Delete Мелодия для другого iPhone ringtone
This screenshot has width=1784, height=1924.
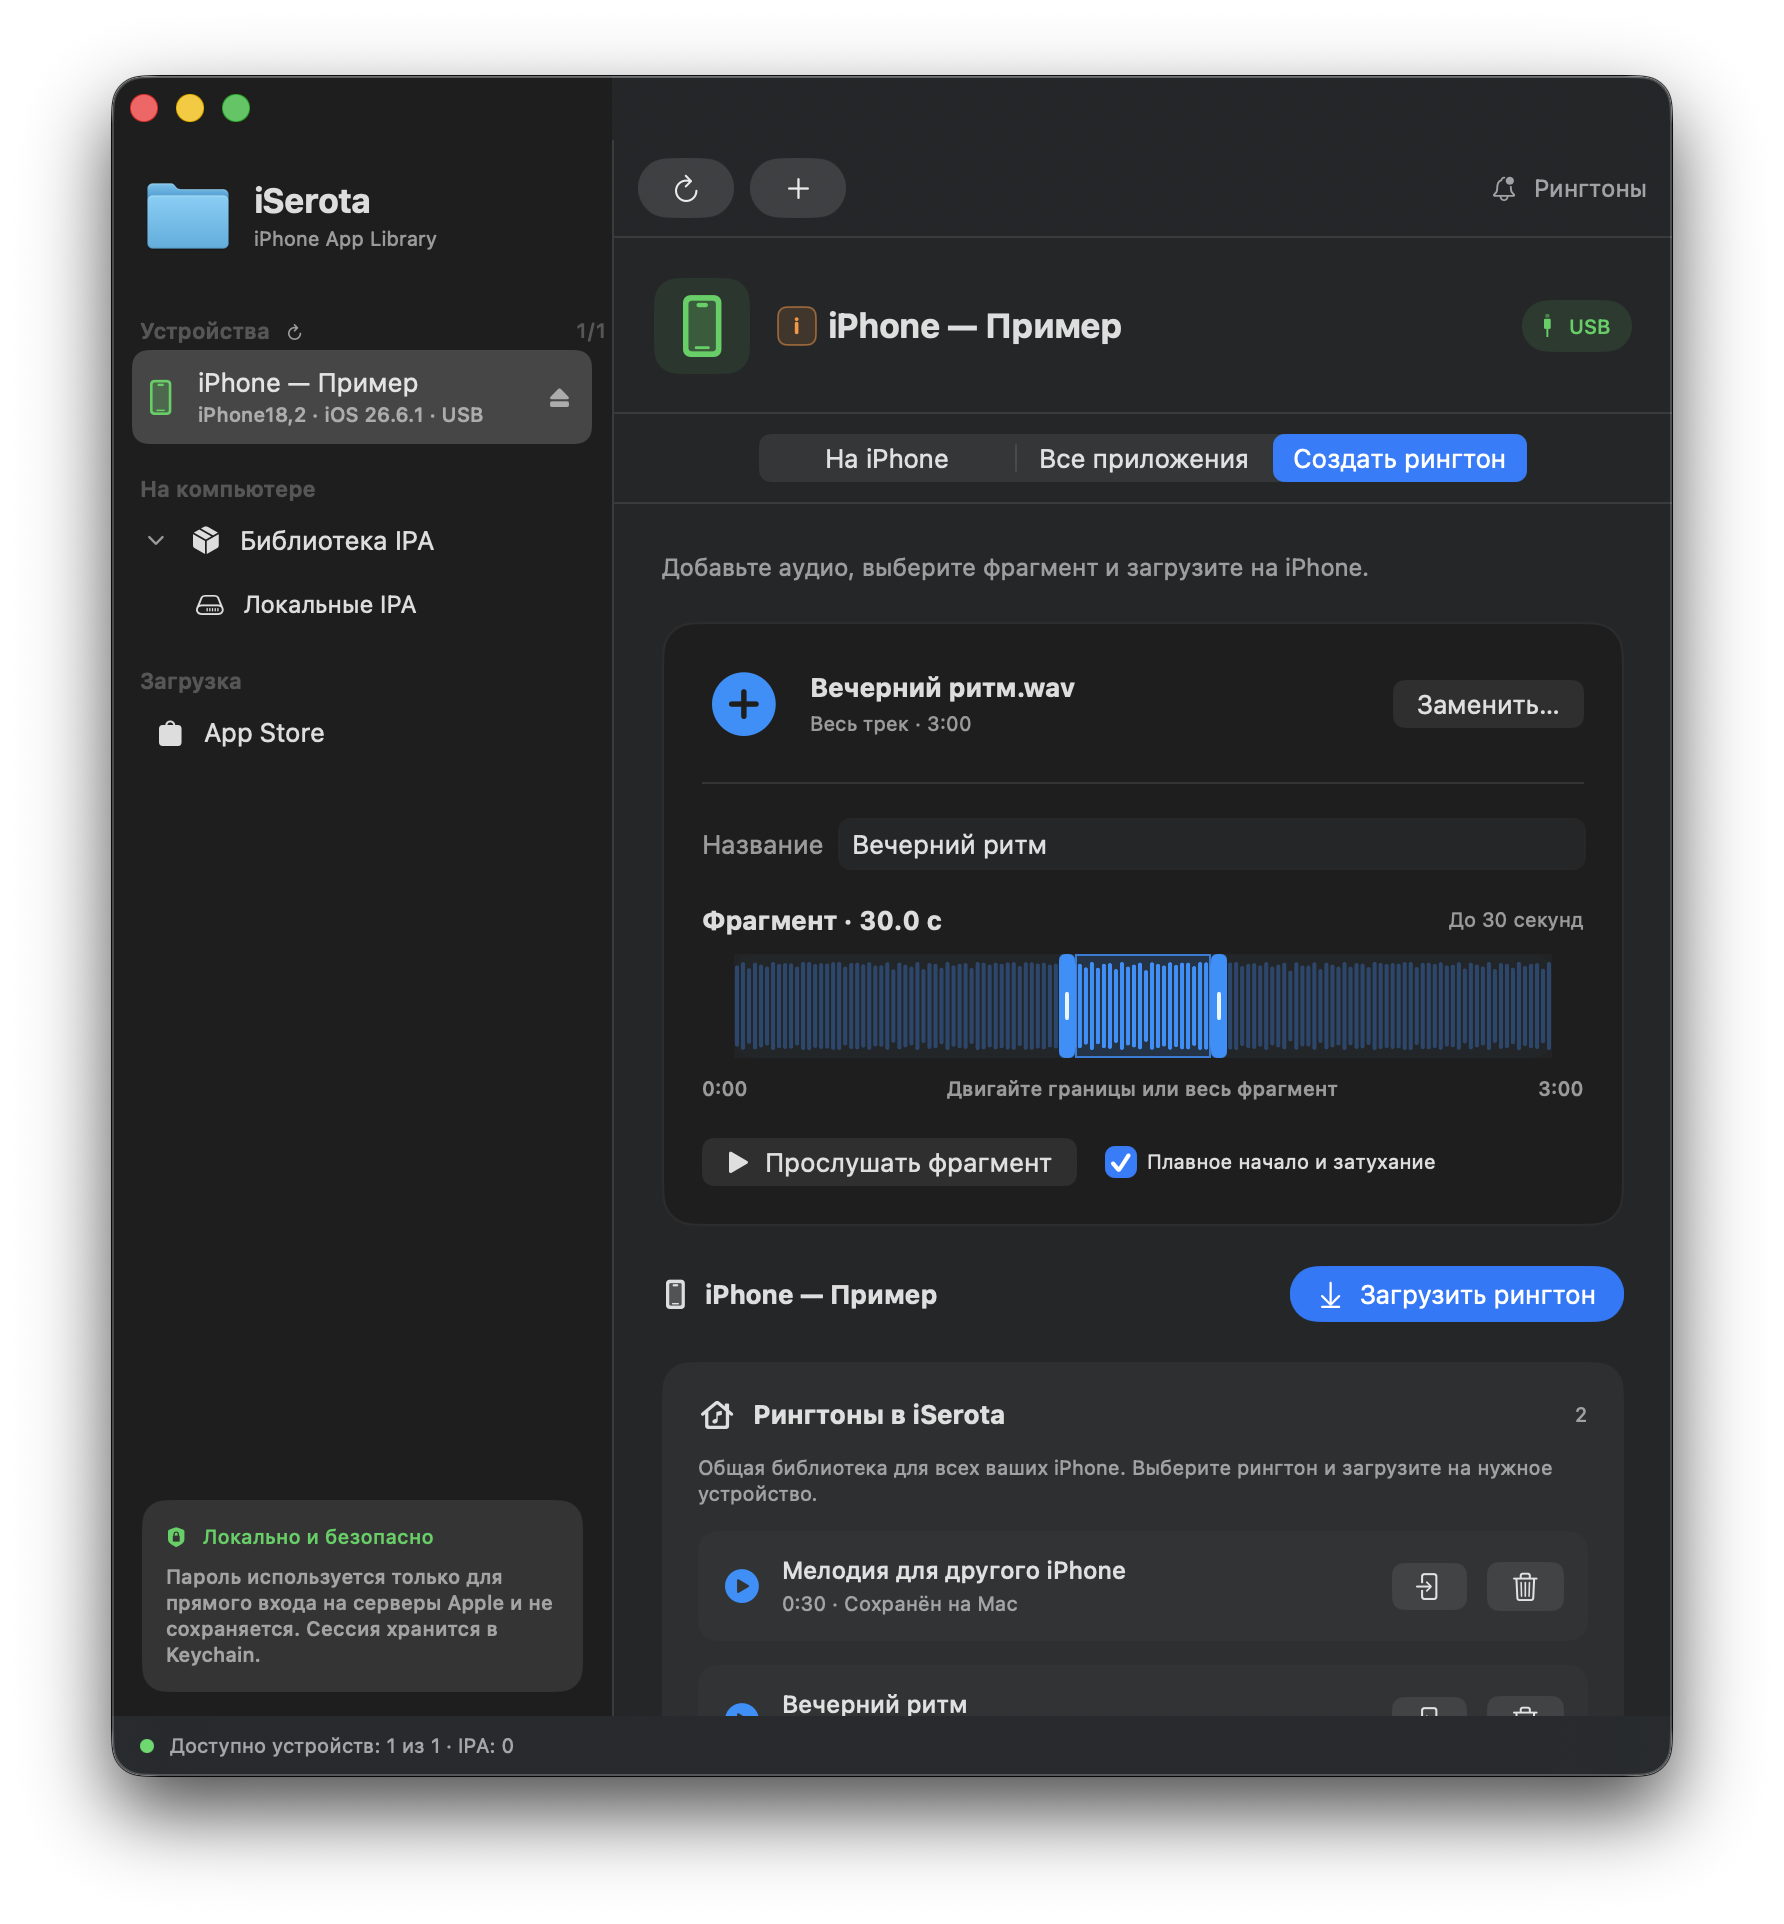(1525, 1586)
